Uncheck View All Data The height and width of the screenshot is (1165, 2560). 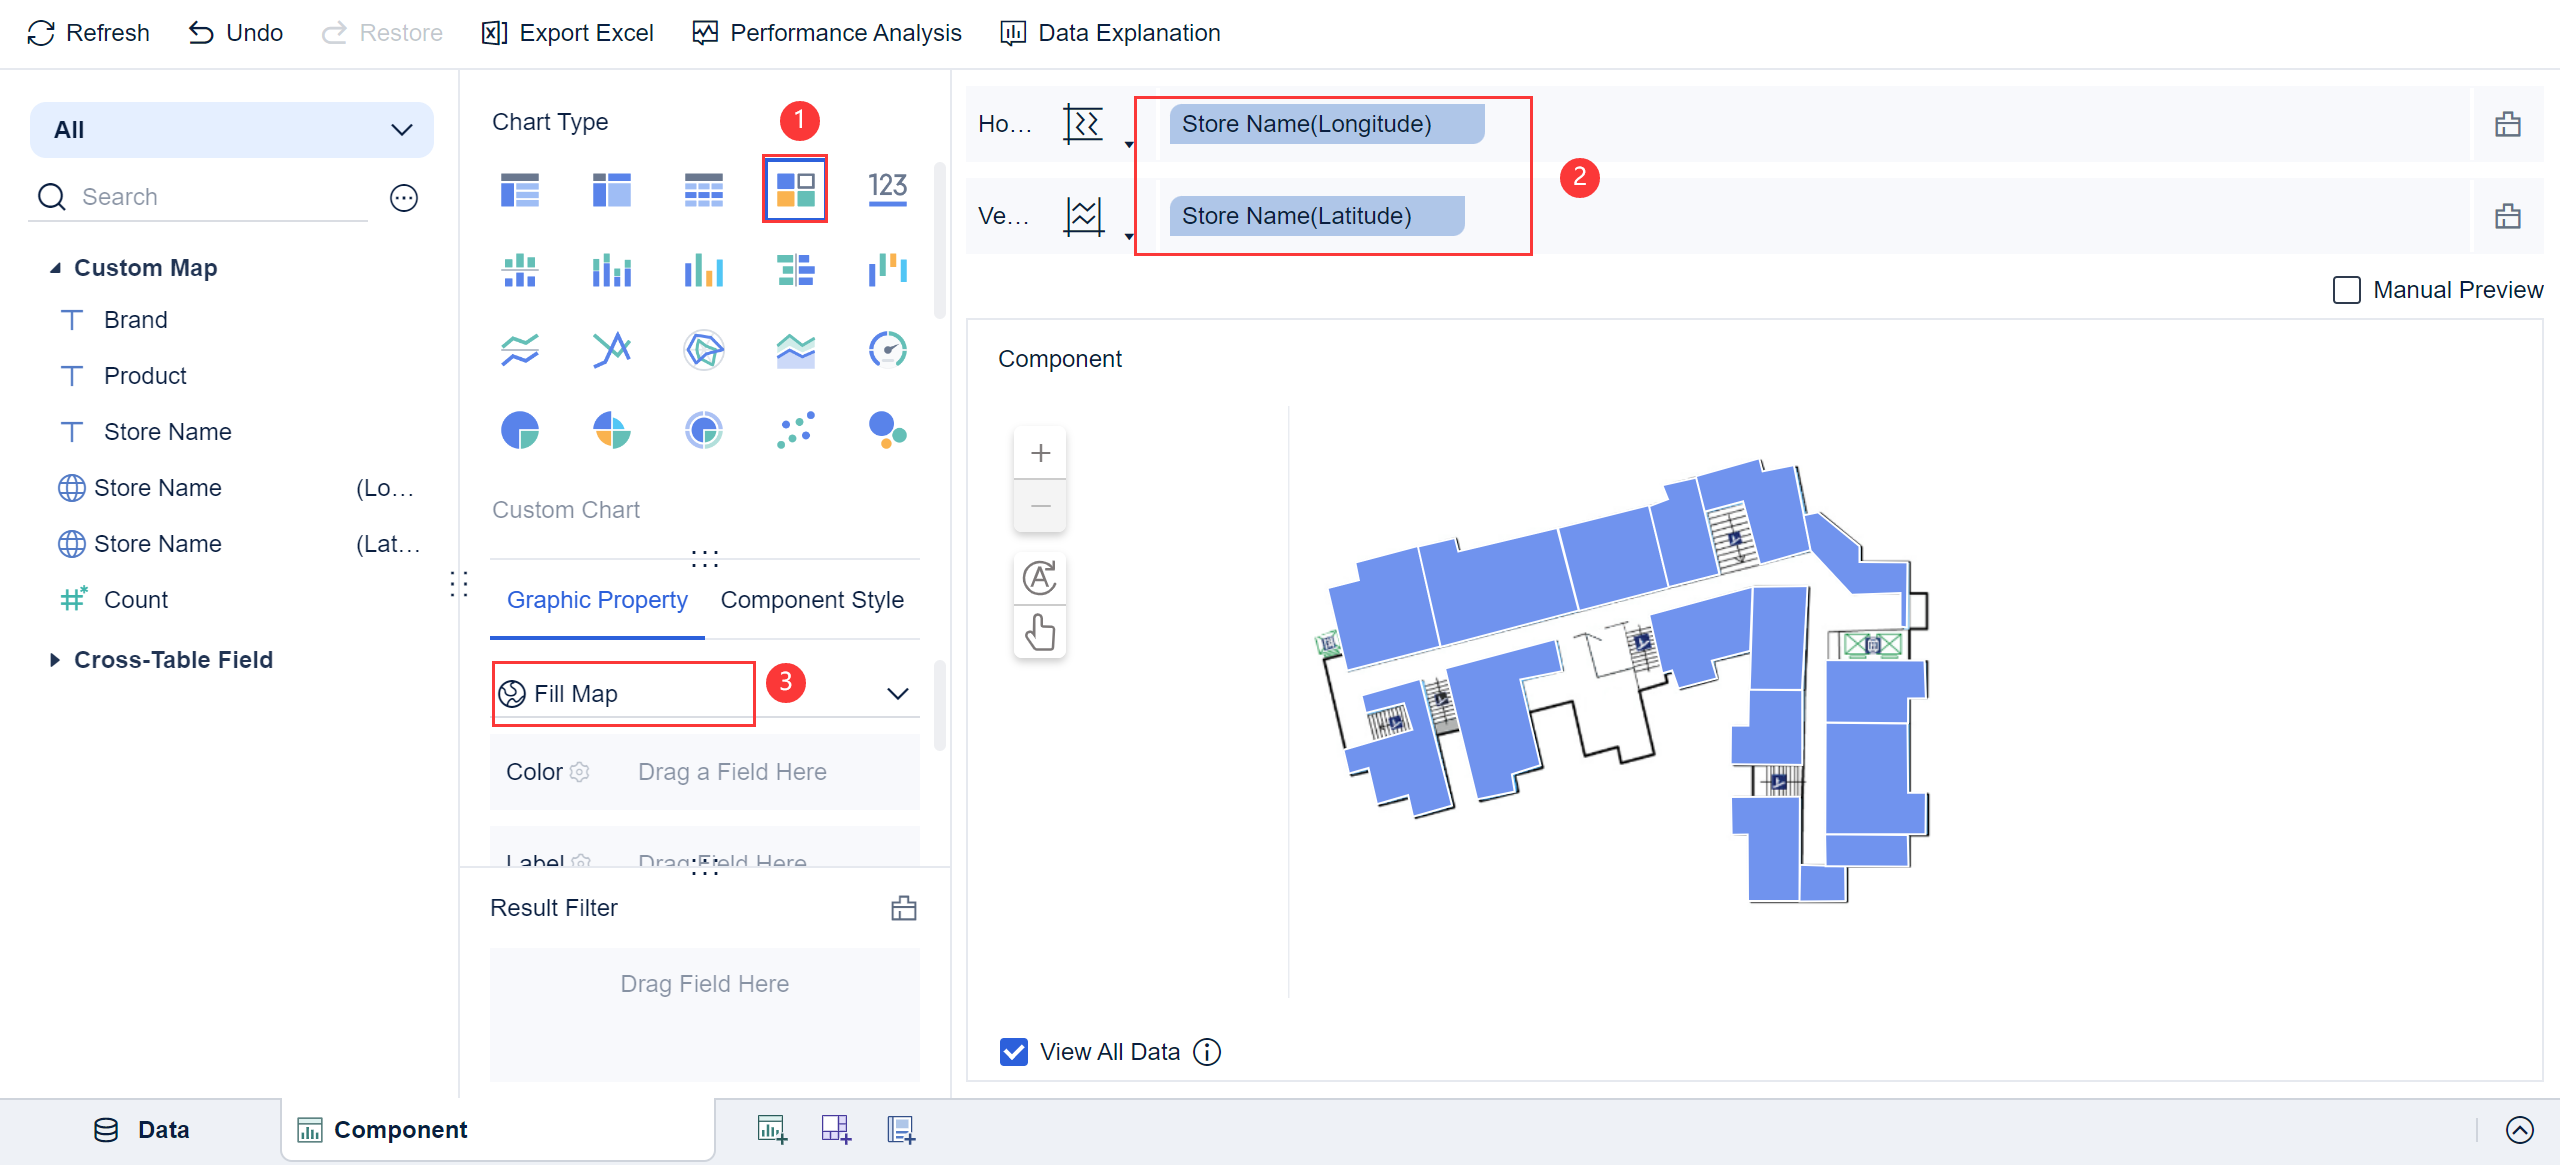pyautogui.click(x=1014, y=1051)
